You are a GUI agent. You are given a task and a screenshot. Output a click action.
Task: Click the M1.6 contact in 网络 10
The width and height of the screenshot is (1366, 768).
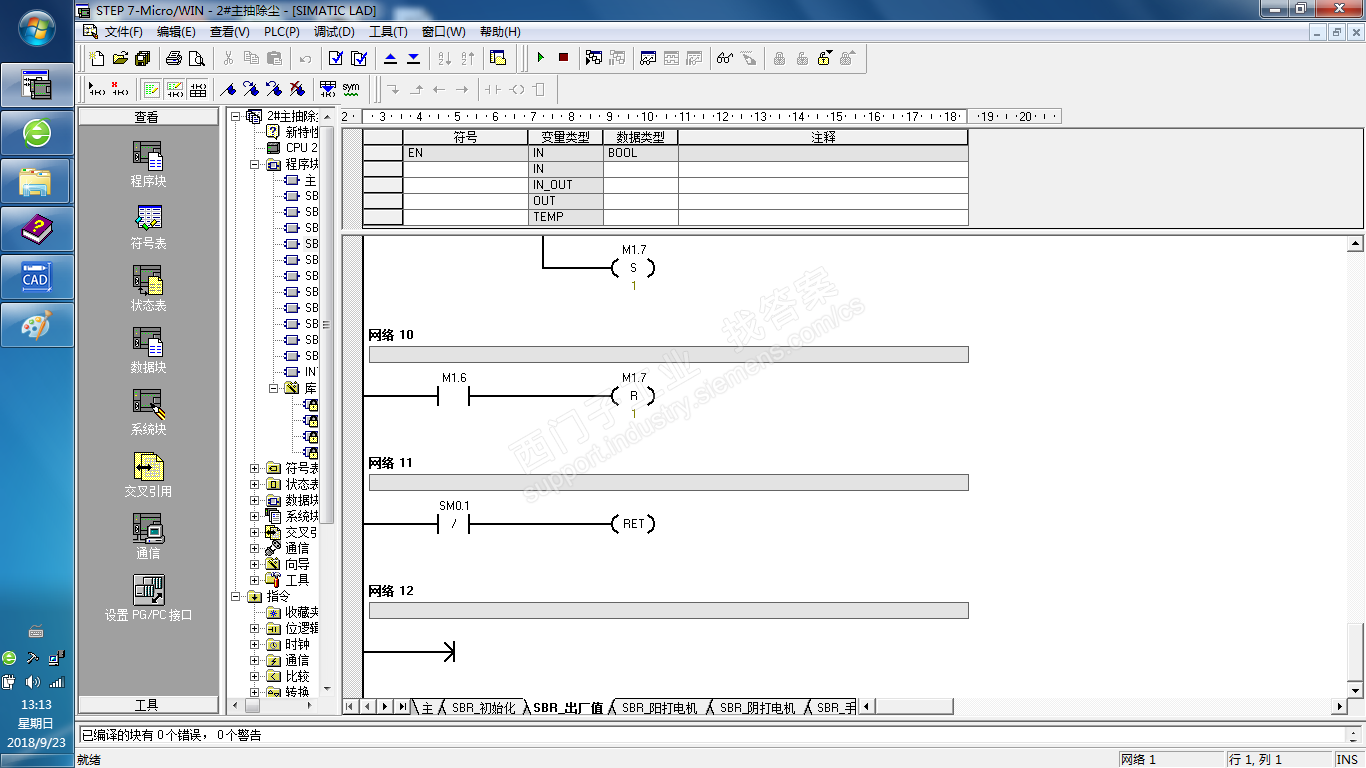pos(454,396)
